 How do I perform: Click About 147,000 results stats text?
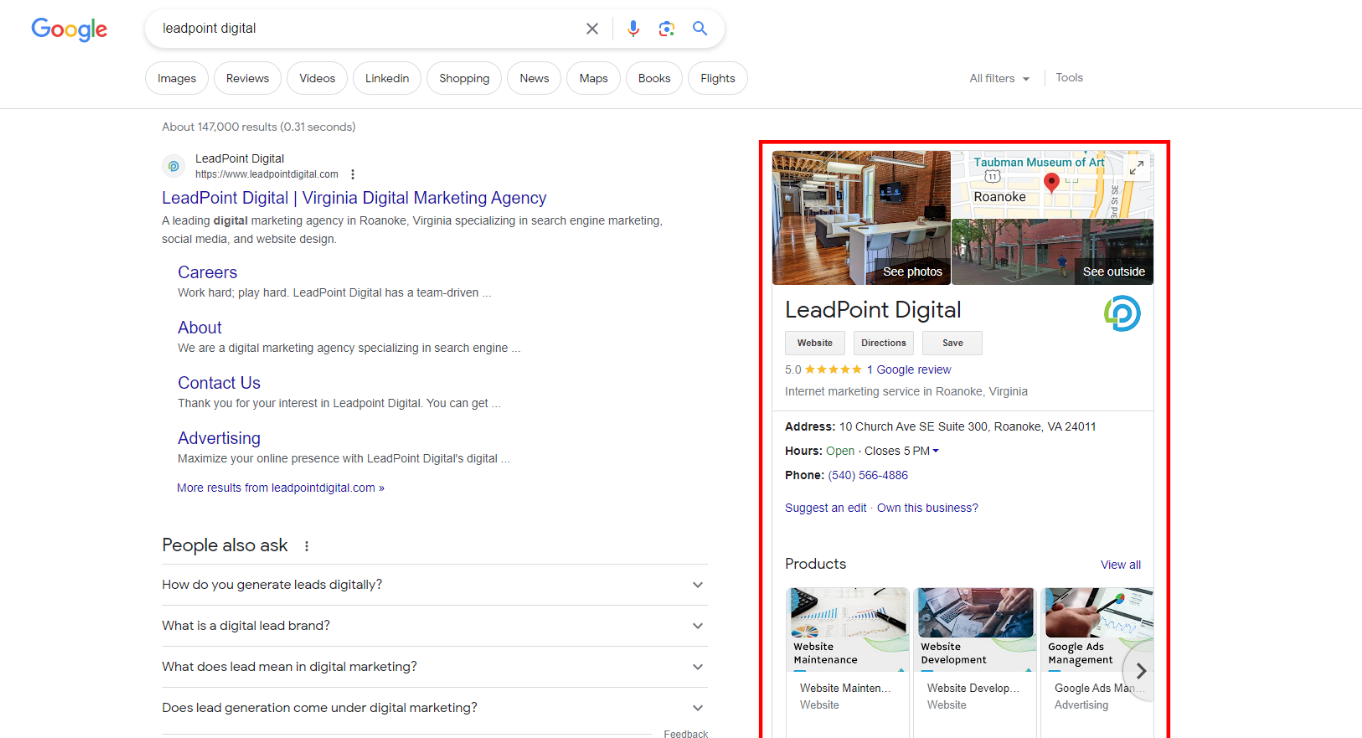[x=259, y=127]
